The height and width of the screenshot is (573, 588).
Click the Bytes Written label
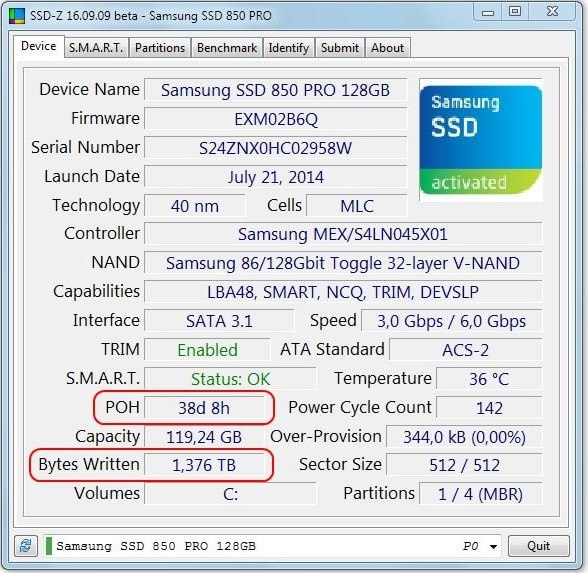pyautogui.click(x=89, y=464)
